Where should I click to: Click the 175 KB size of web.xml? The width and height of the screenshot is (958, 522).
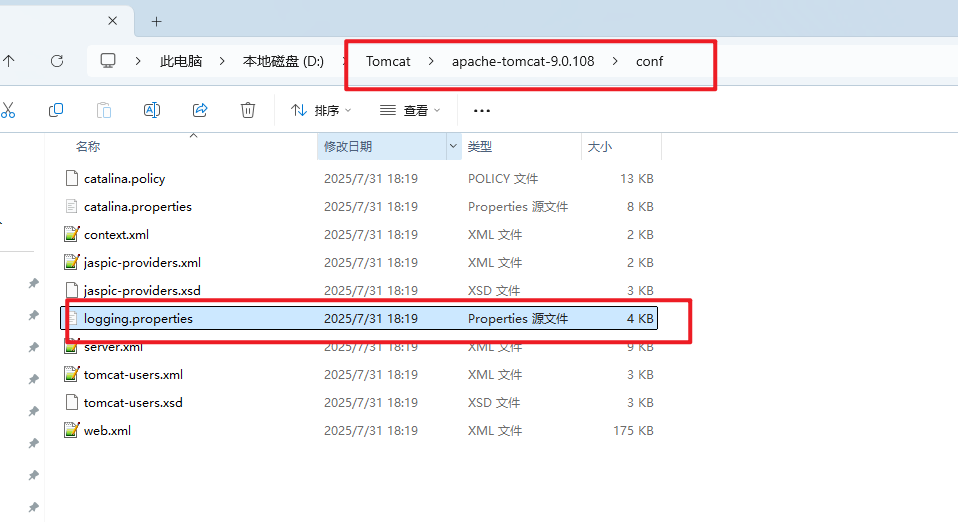point(634,431)
